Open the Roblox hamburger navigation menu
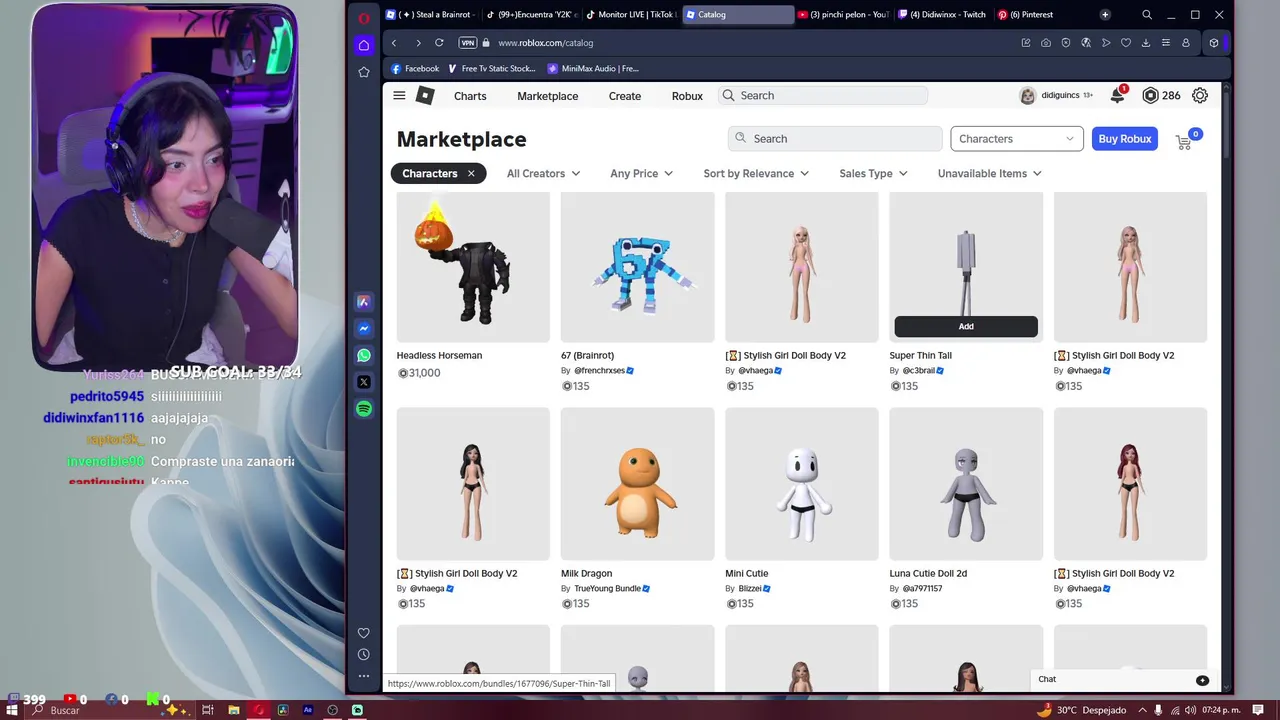This screenshot has height=720, width=1280. 399,96
